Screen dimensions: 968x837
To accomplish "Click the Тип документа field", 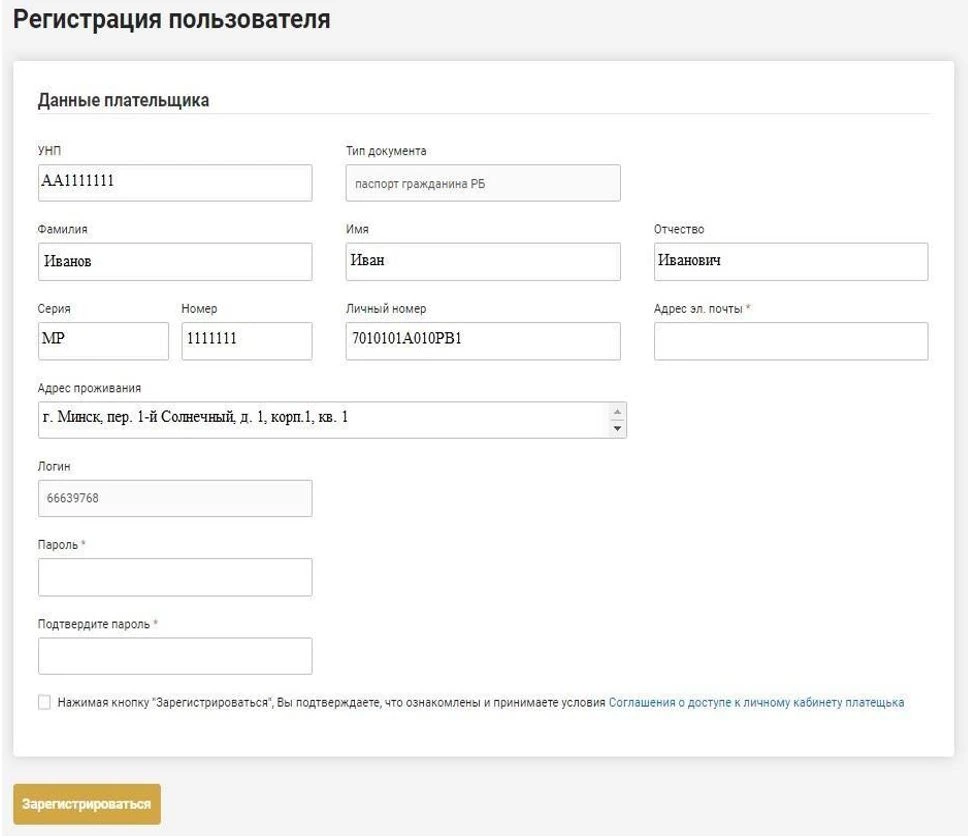I will coord(482,183).
